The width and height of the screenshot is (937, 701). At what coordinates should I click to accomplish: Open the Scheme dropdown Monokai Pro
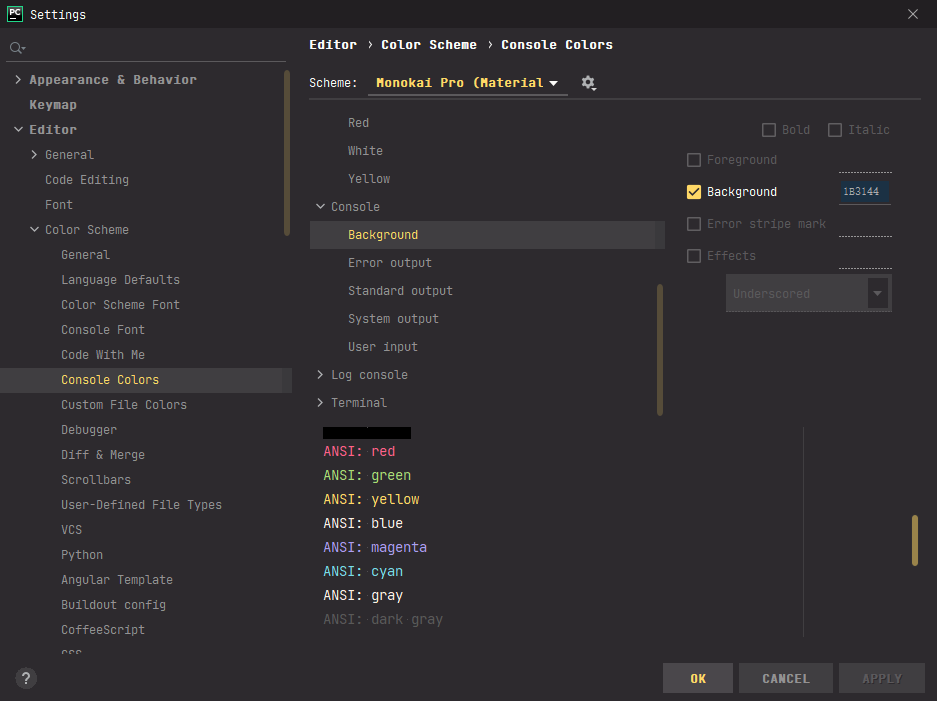[467, 83]
